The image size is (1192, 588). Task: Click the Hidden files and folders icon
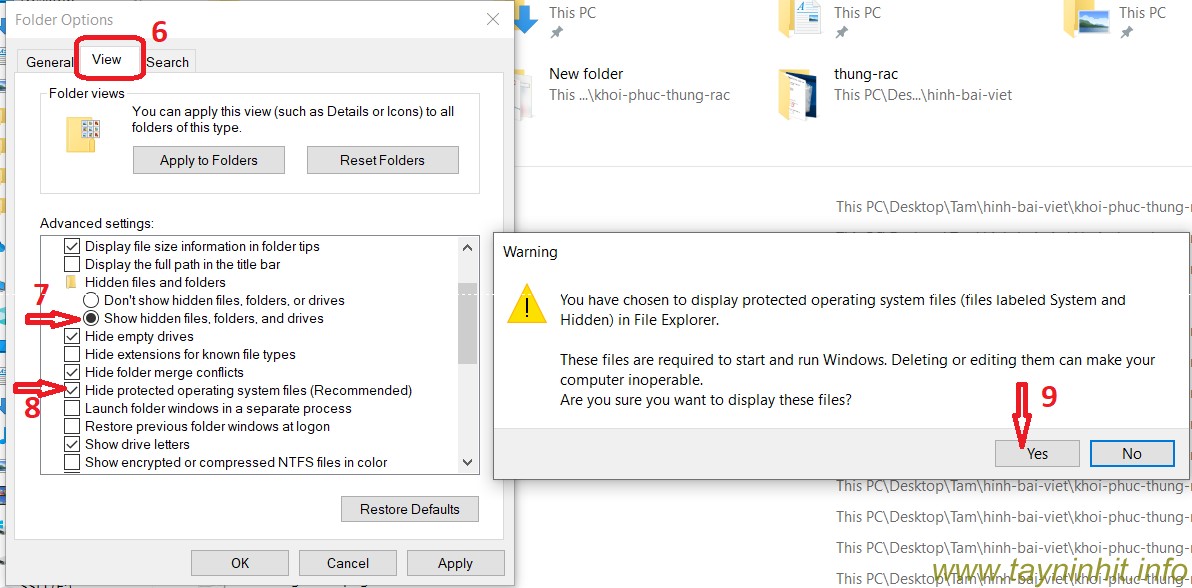(72, 283)
